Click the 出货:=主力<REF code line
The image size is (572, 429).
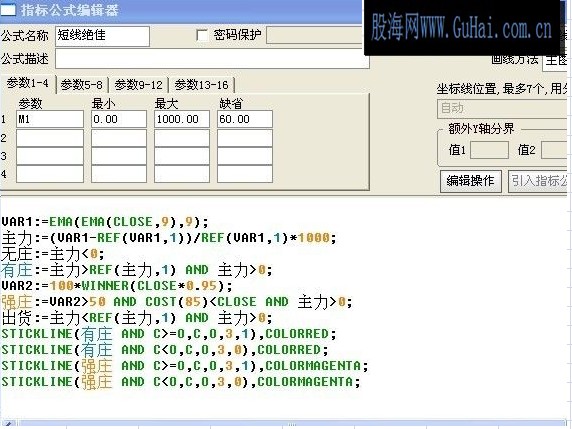pos(137,318)
